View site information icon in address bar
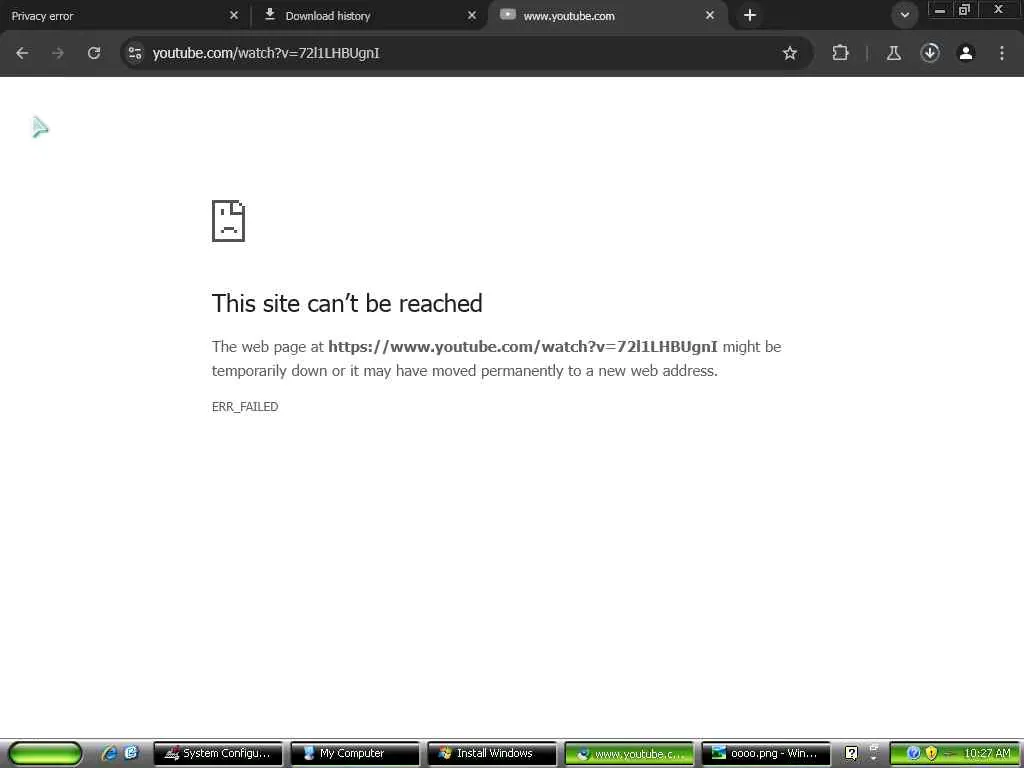This screenshot has width=1024, height=768. point(135,53)
